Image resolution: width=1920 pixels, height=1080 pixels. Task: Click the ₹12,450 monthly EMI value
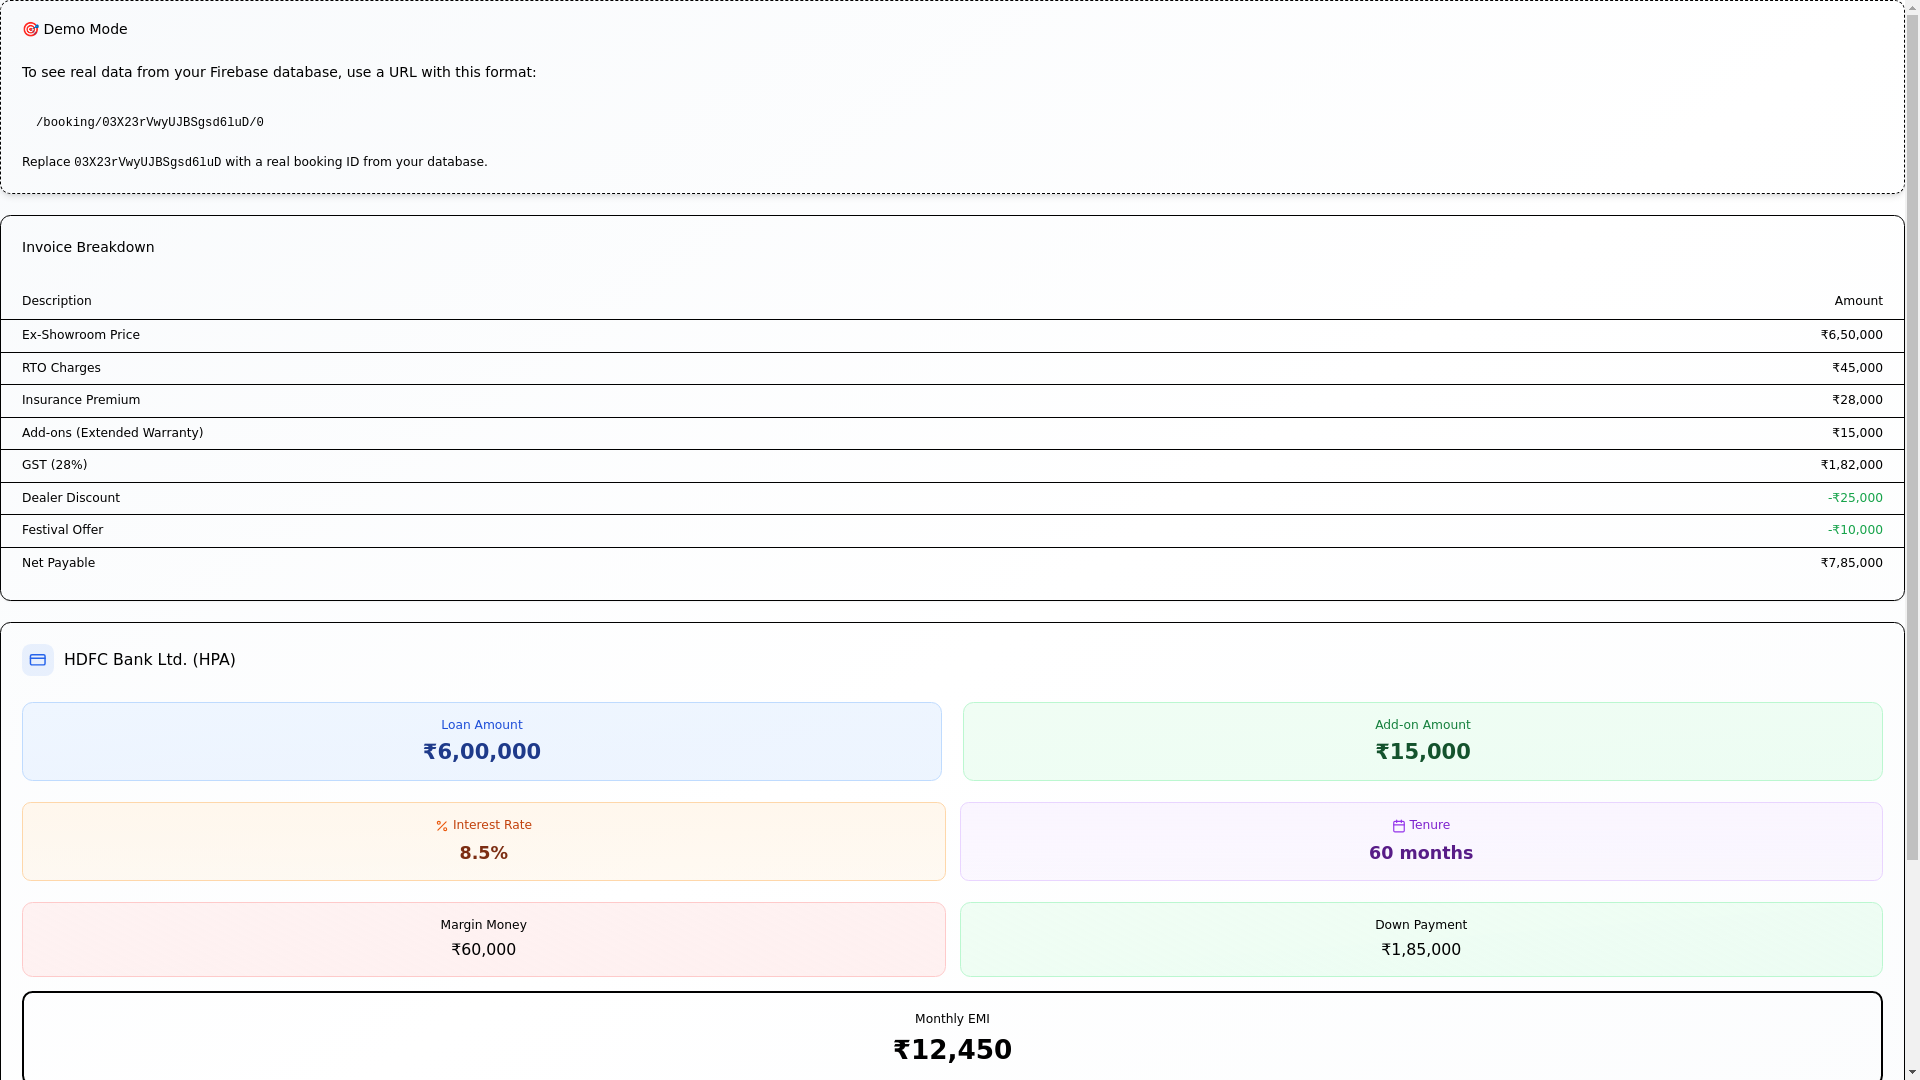[952, 1050]
